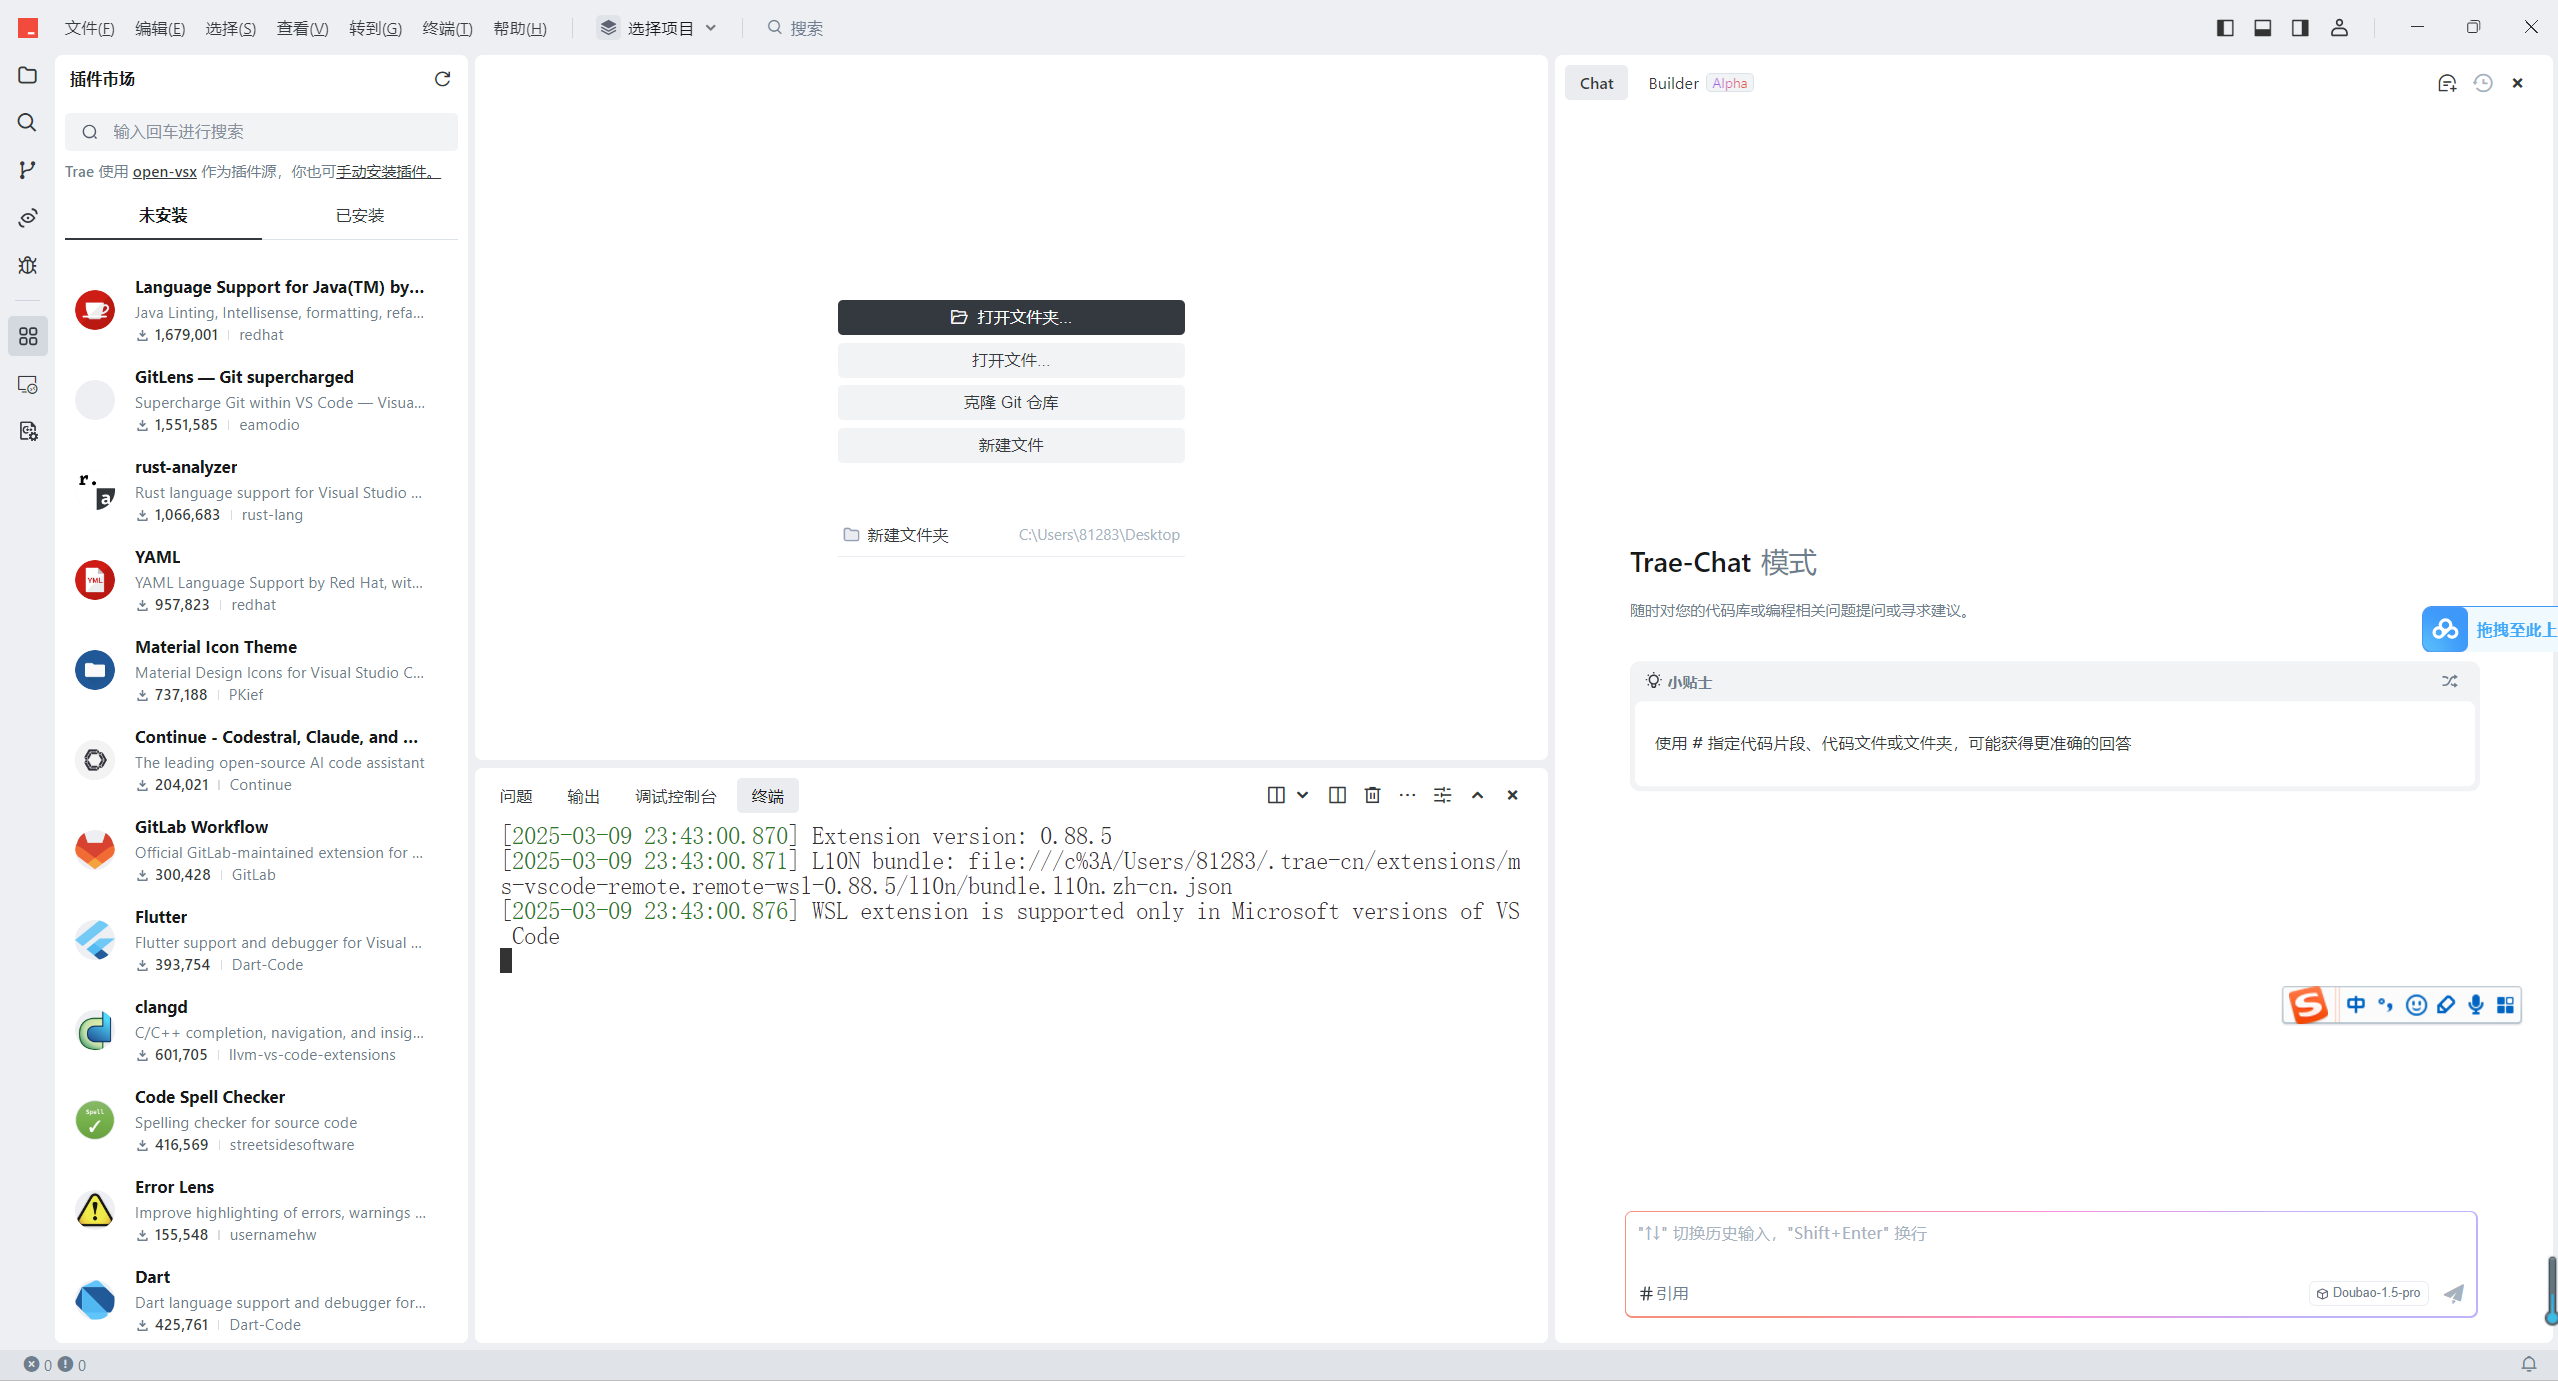Viewport: 2558px width, 1381px height.
Task: Toggle the right AI sidebar layout
Action: point(2300,27)
